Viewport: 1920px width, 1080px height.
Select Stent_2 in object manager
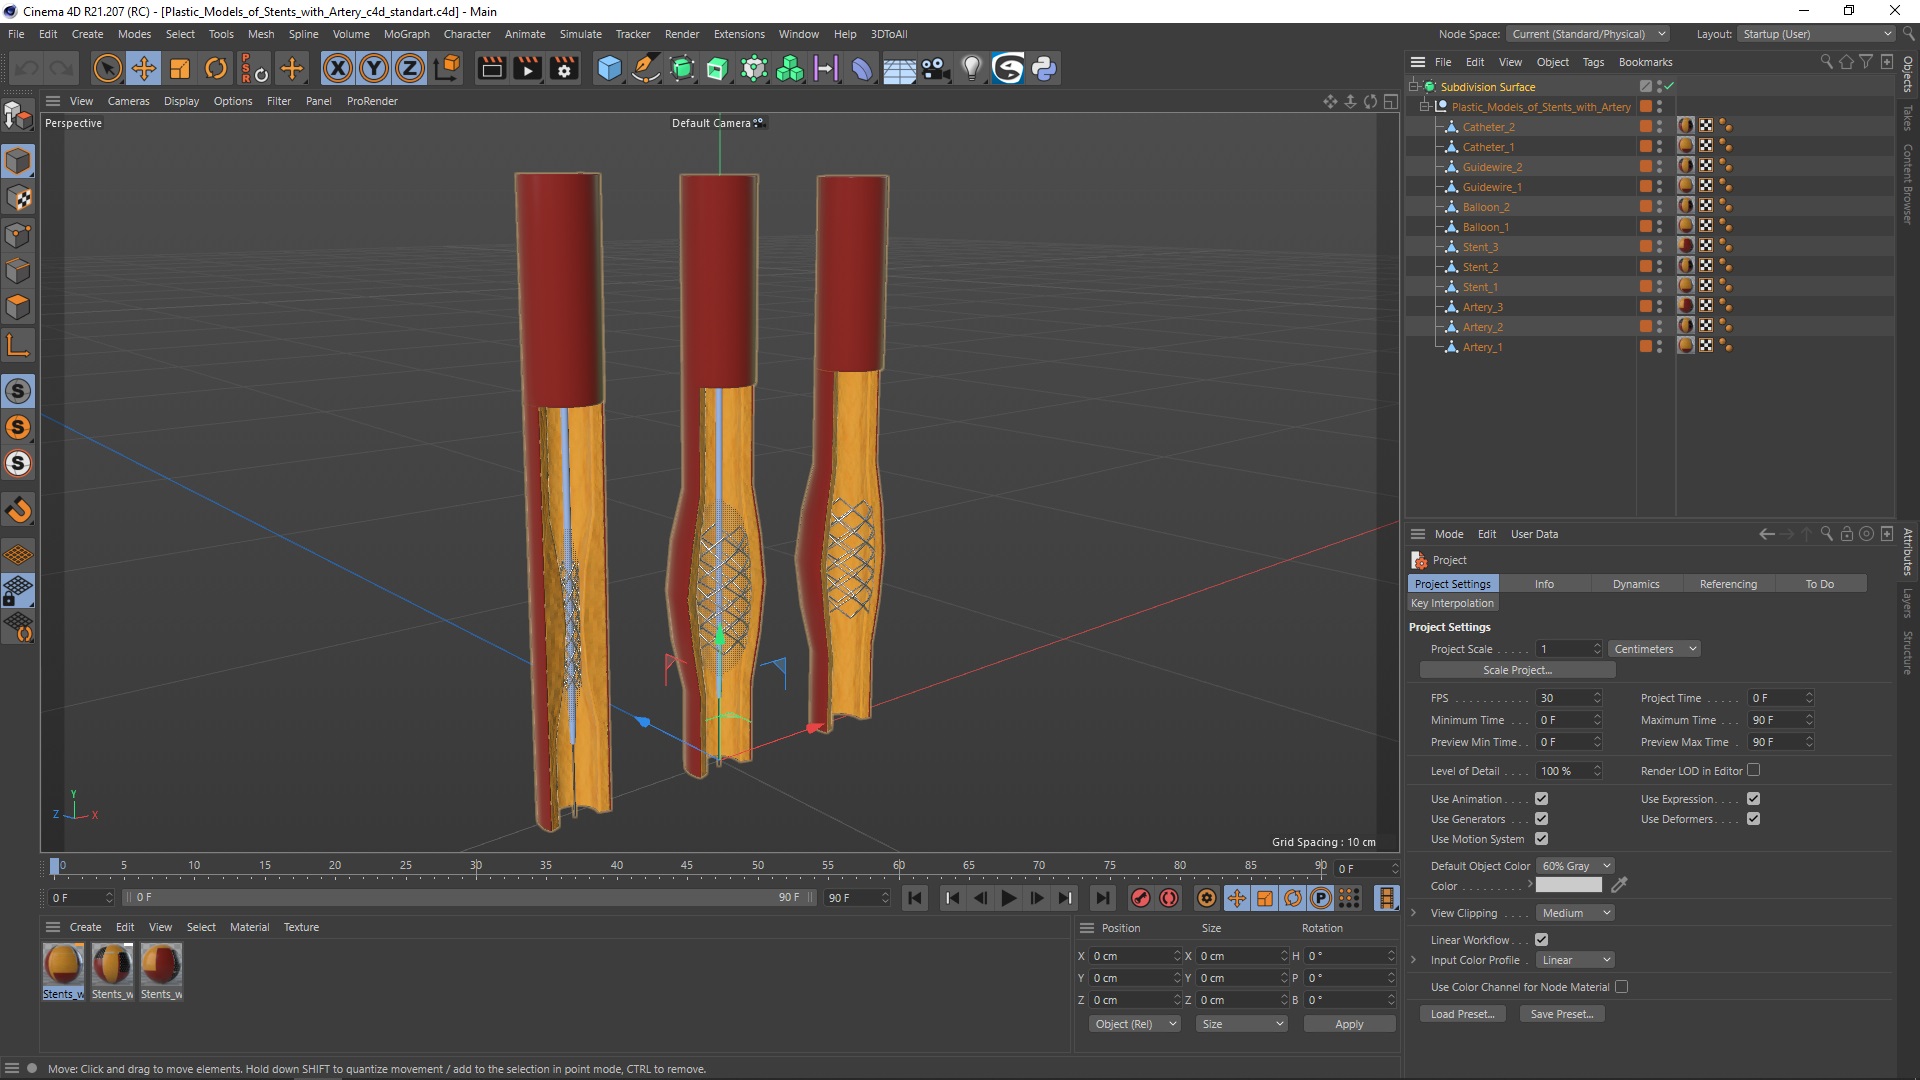coord(1480,267)
